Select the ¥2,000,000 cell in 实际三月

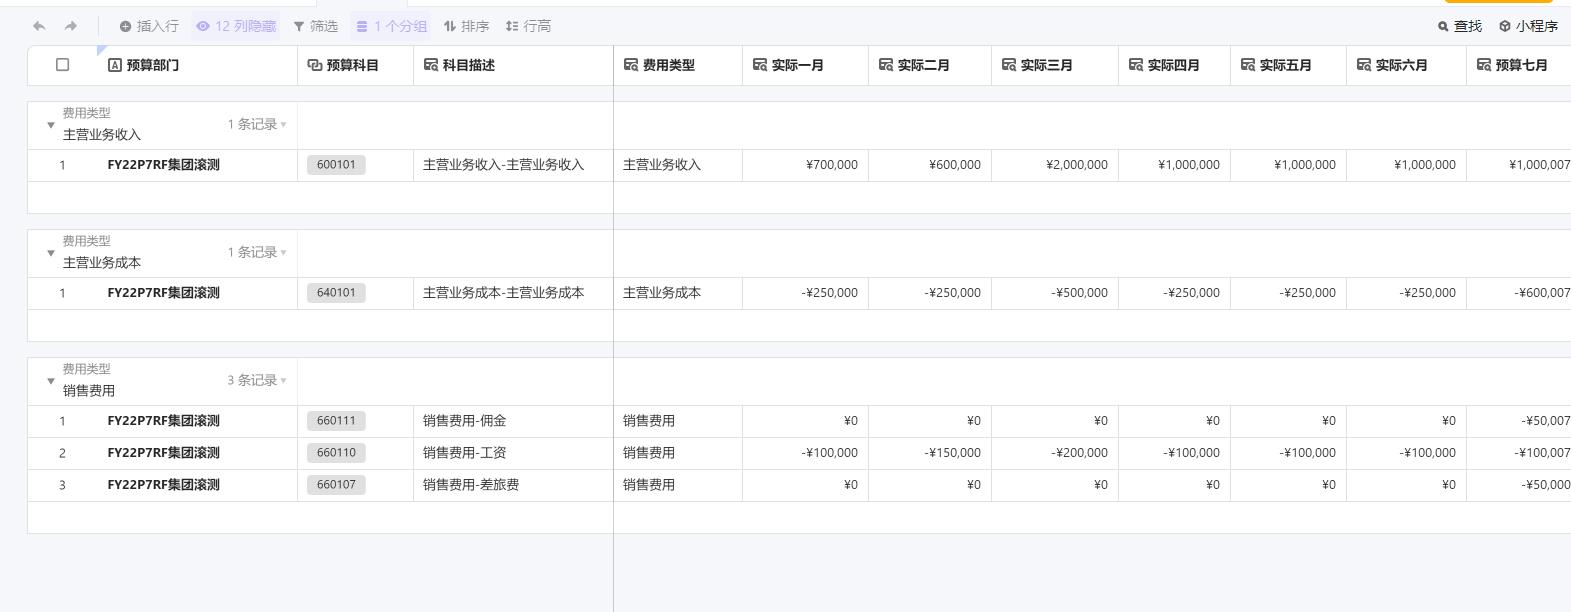[1055, 165]
